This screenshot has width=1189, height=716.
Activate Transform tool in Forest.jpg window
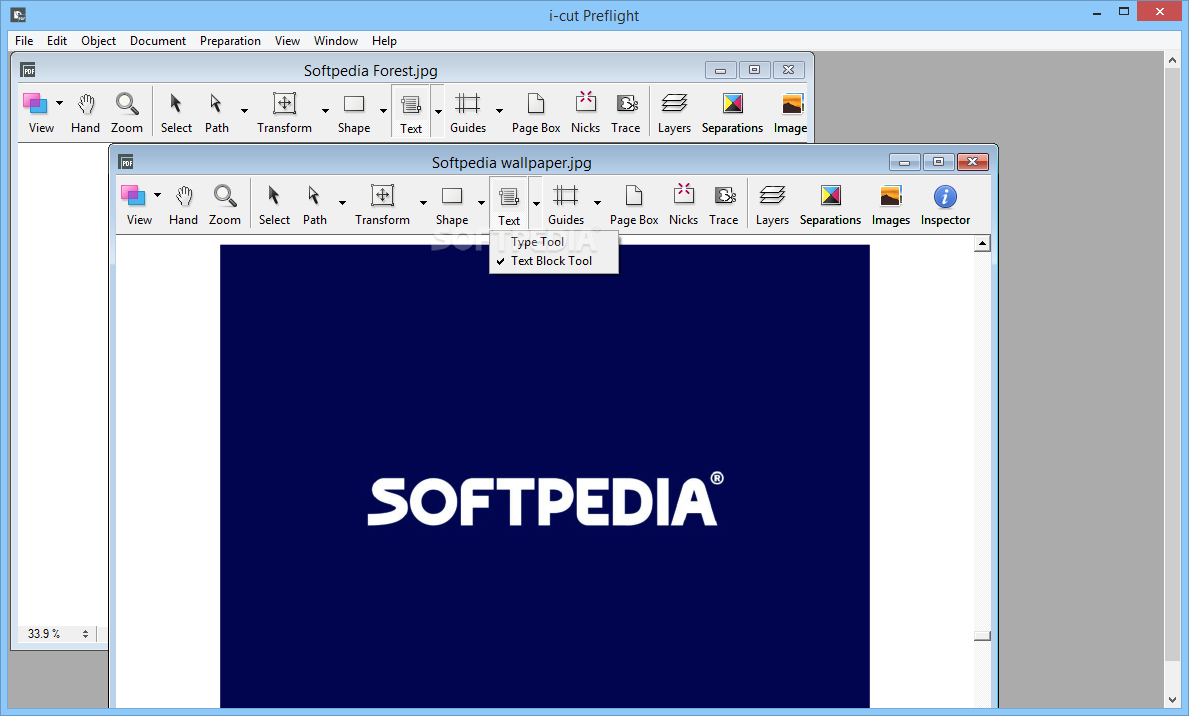(284, 114)
